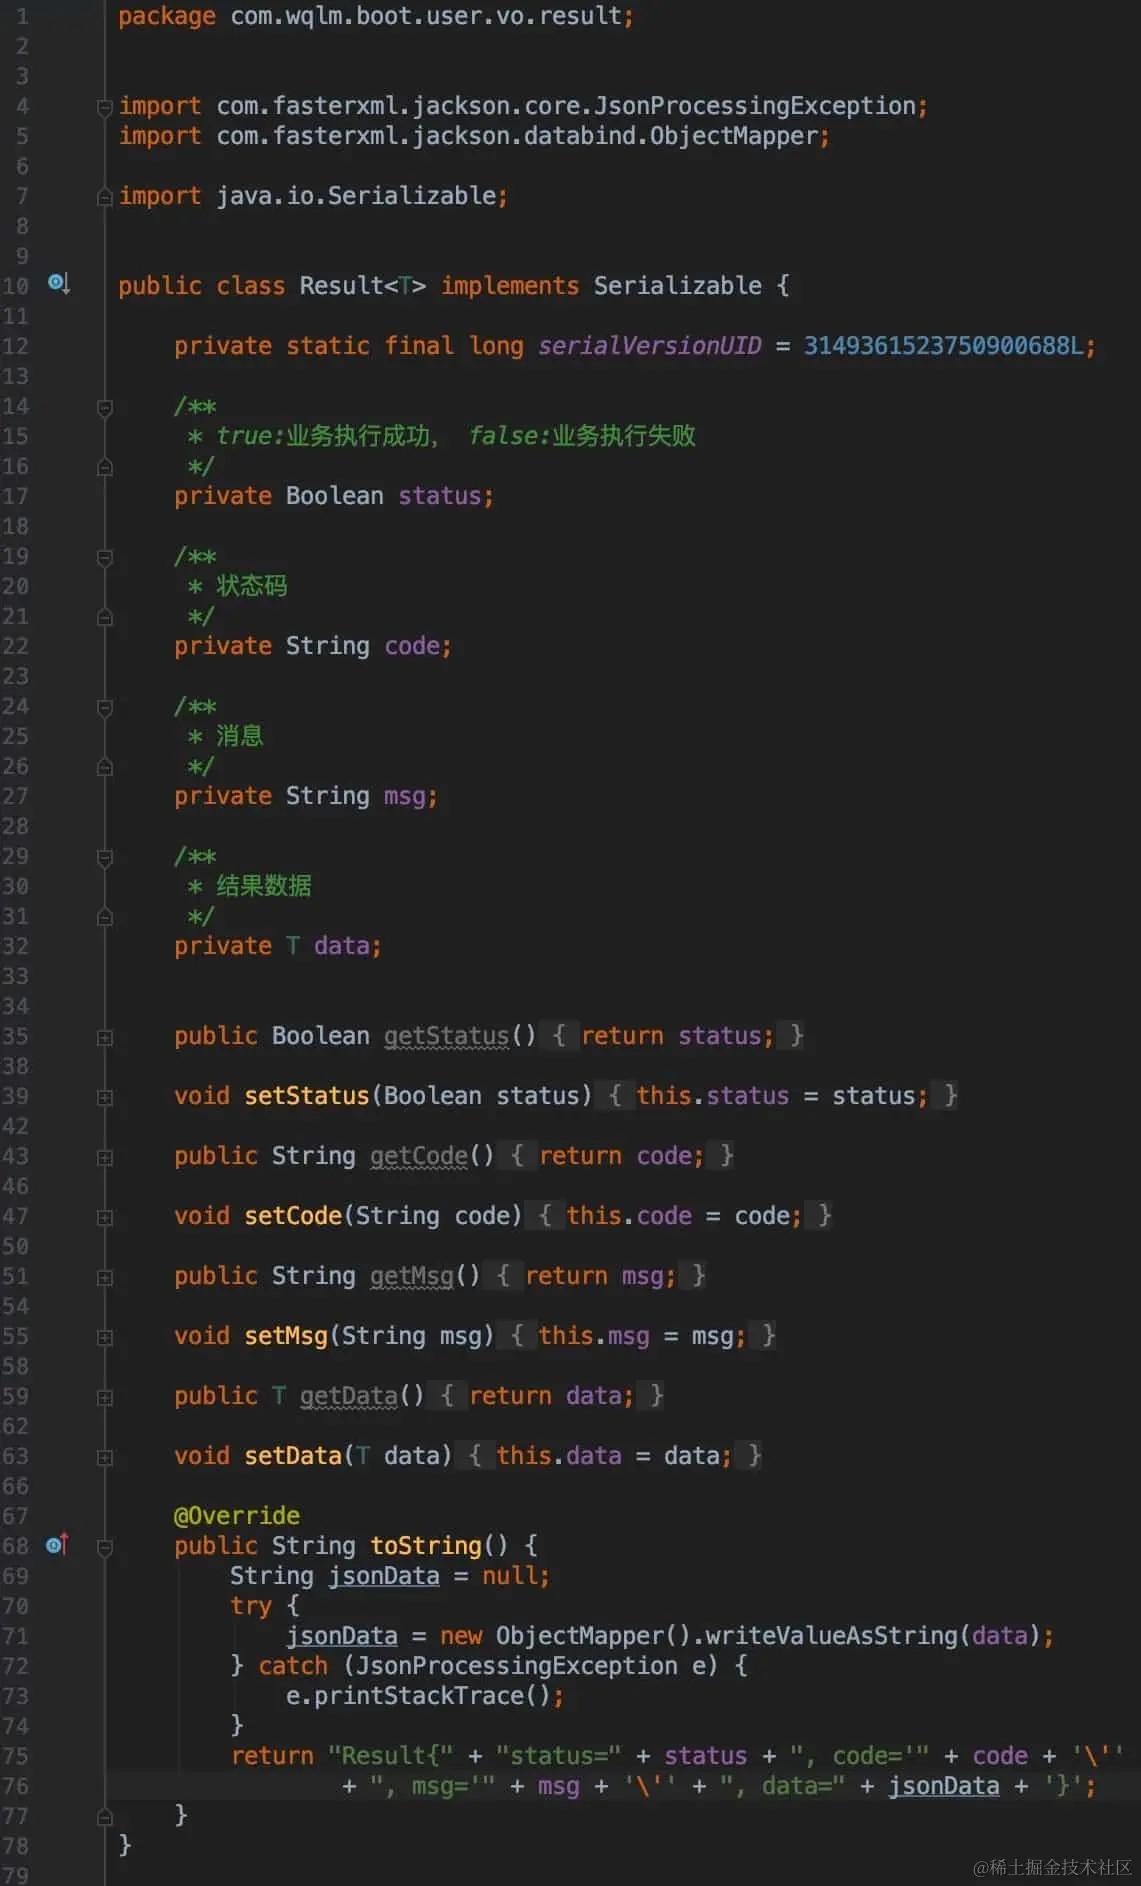Click the JsonProcessingException import line
The width and height of the screenshot is (1141, 1886).
click(523, 106)
